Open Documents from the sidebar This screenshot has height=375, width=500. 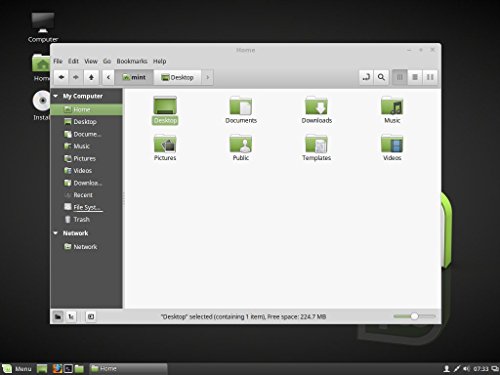point(87,134)
